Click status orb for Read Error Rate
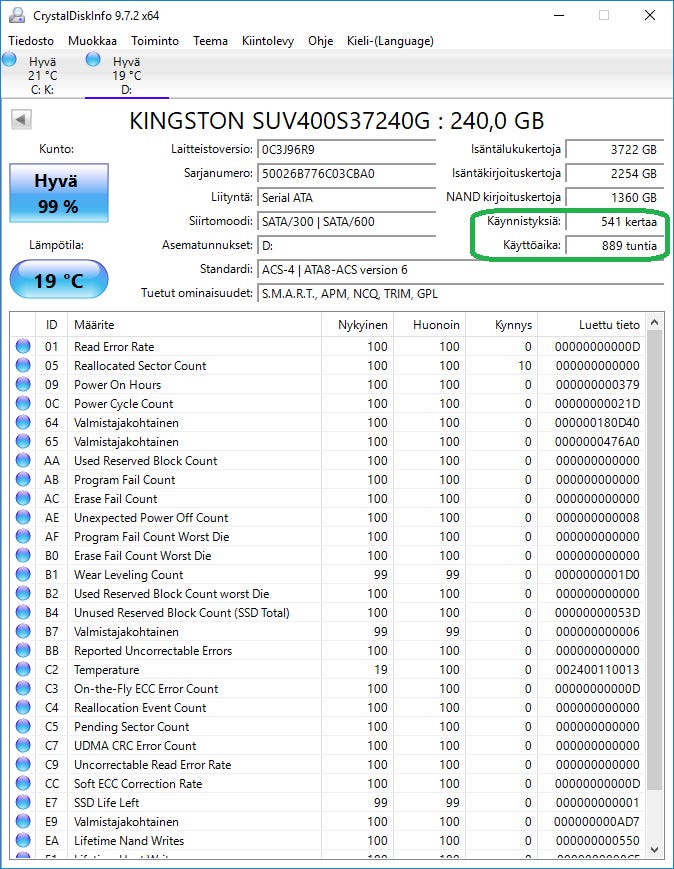The image size is (674, 869). (23, 346)
